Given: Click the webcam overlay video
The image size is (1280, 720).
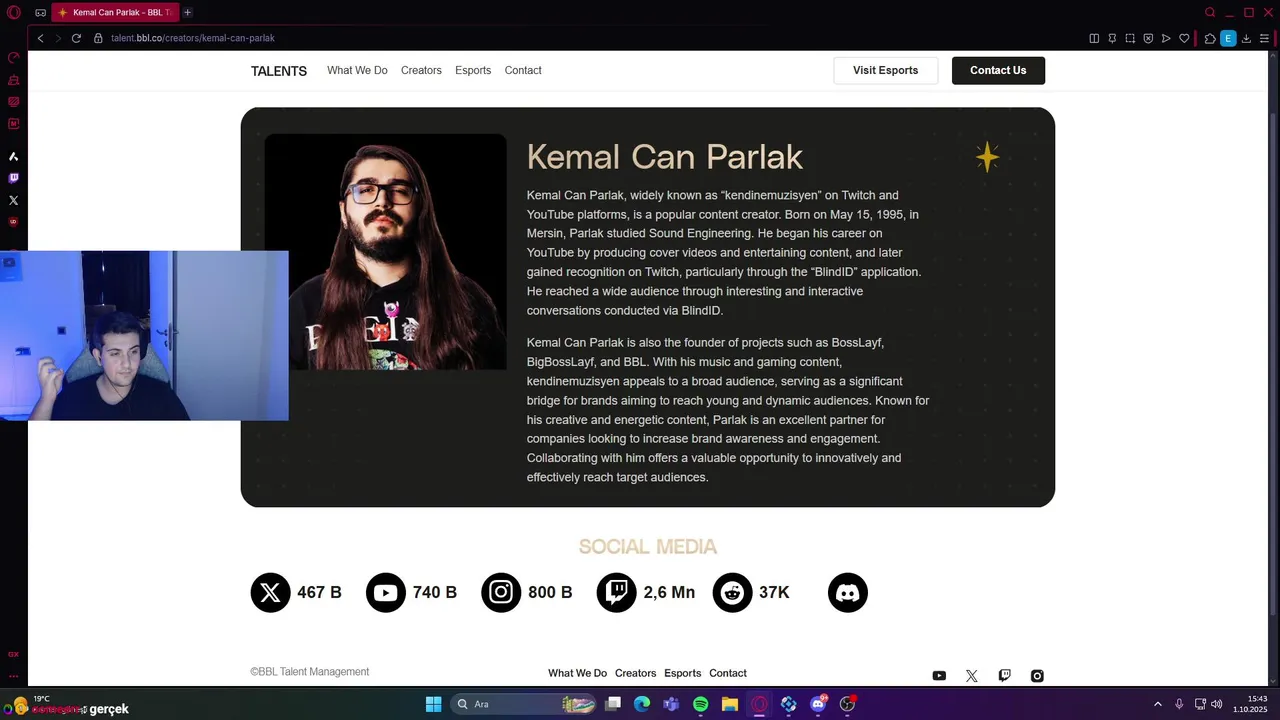Looking at the screenshot, I should pos(144,335).
